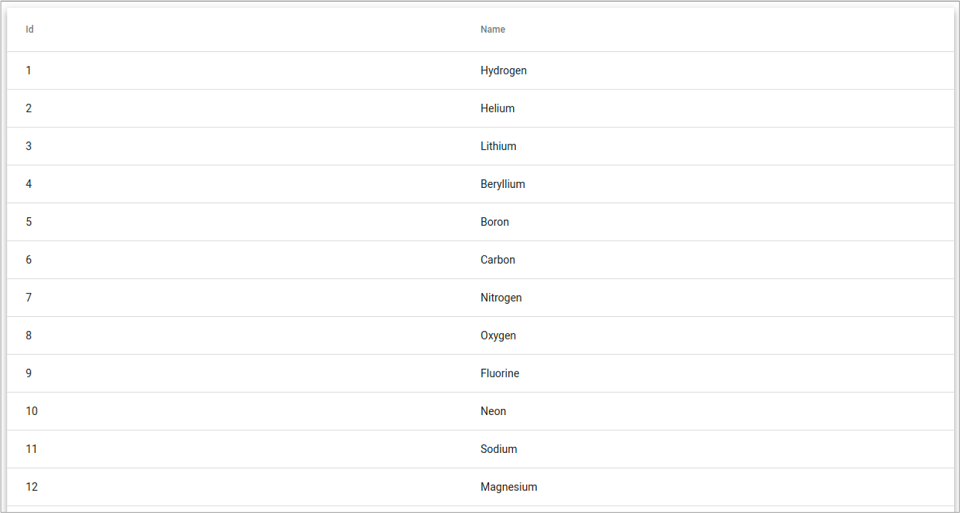Click the Nitrogen name cell
The width and height of the screenshot is (960, 513).
tap(501, 298)
